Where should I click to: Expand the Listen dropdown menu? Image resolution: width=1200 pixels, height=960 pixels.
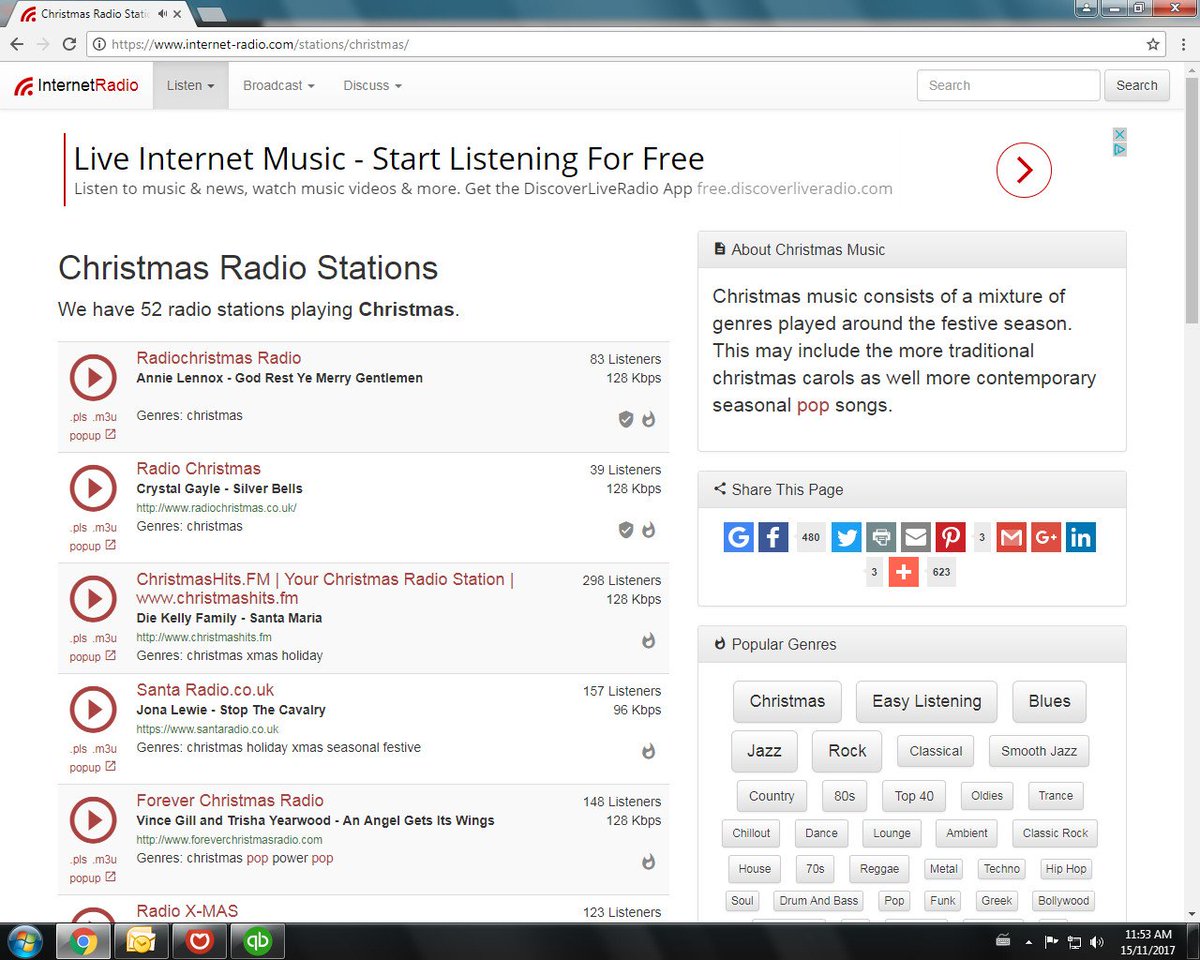(190, 85)
